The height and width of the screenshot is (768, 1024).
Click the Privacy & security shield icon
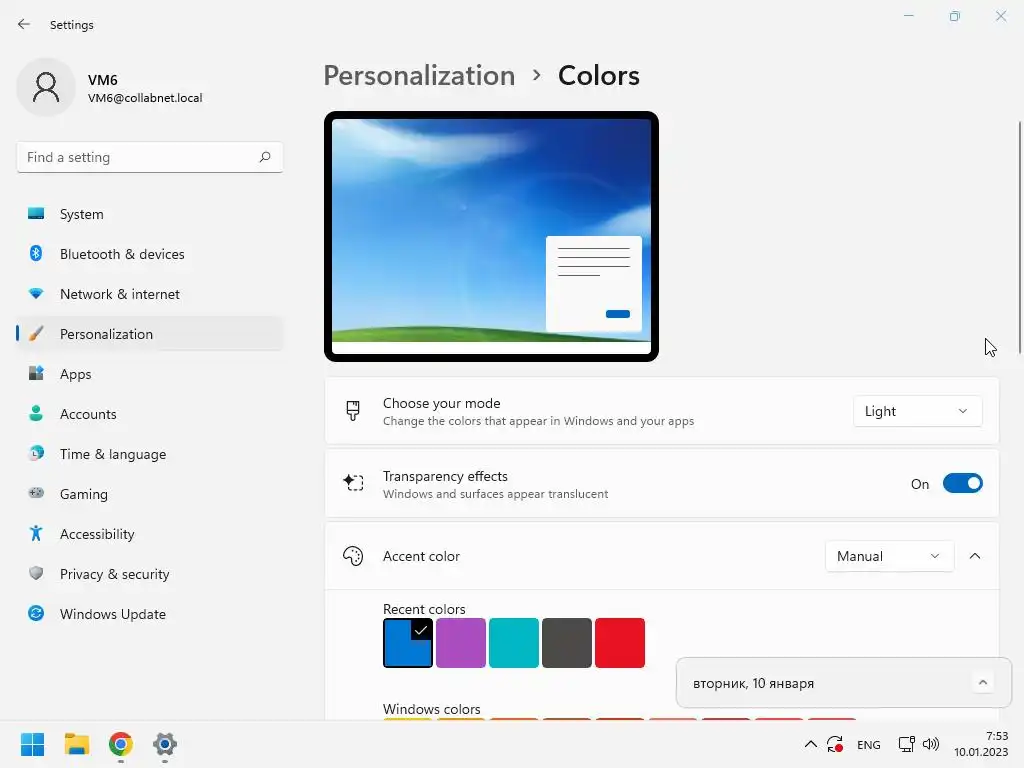pos(36,573)
